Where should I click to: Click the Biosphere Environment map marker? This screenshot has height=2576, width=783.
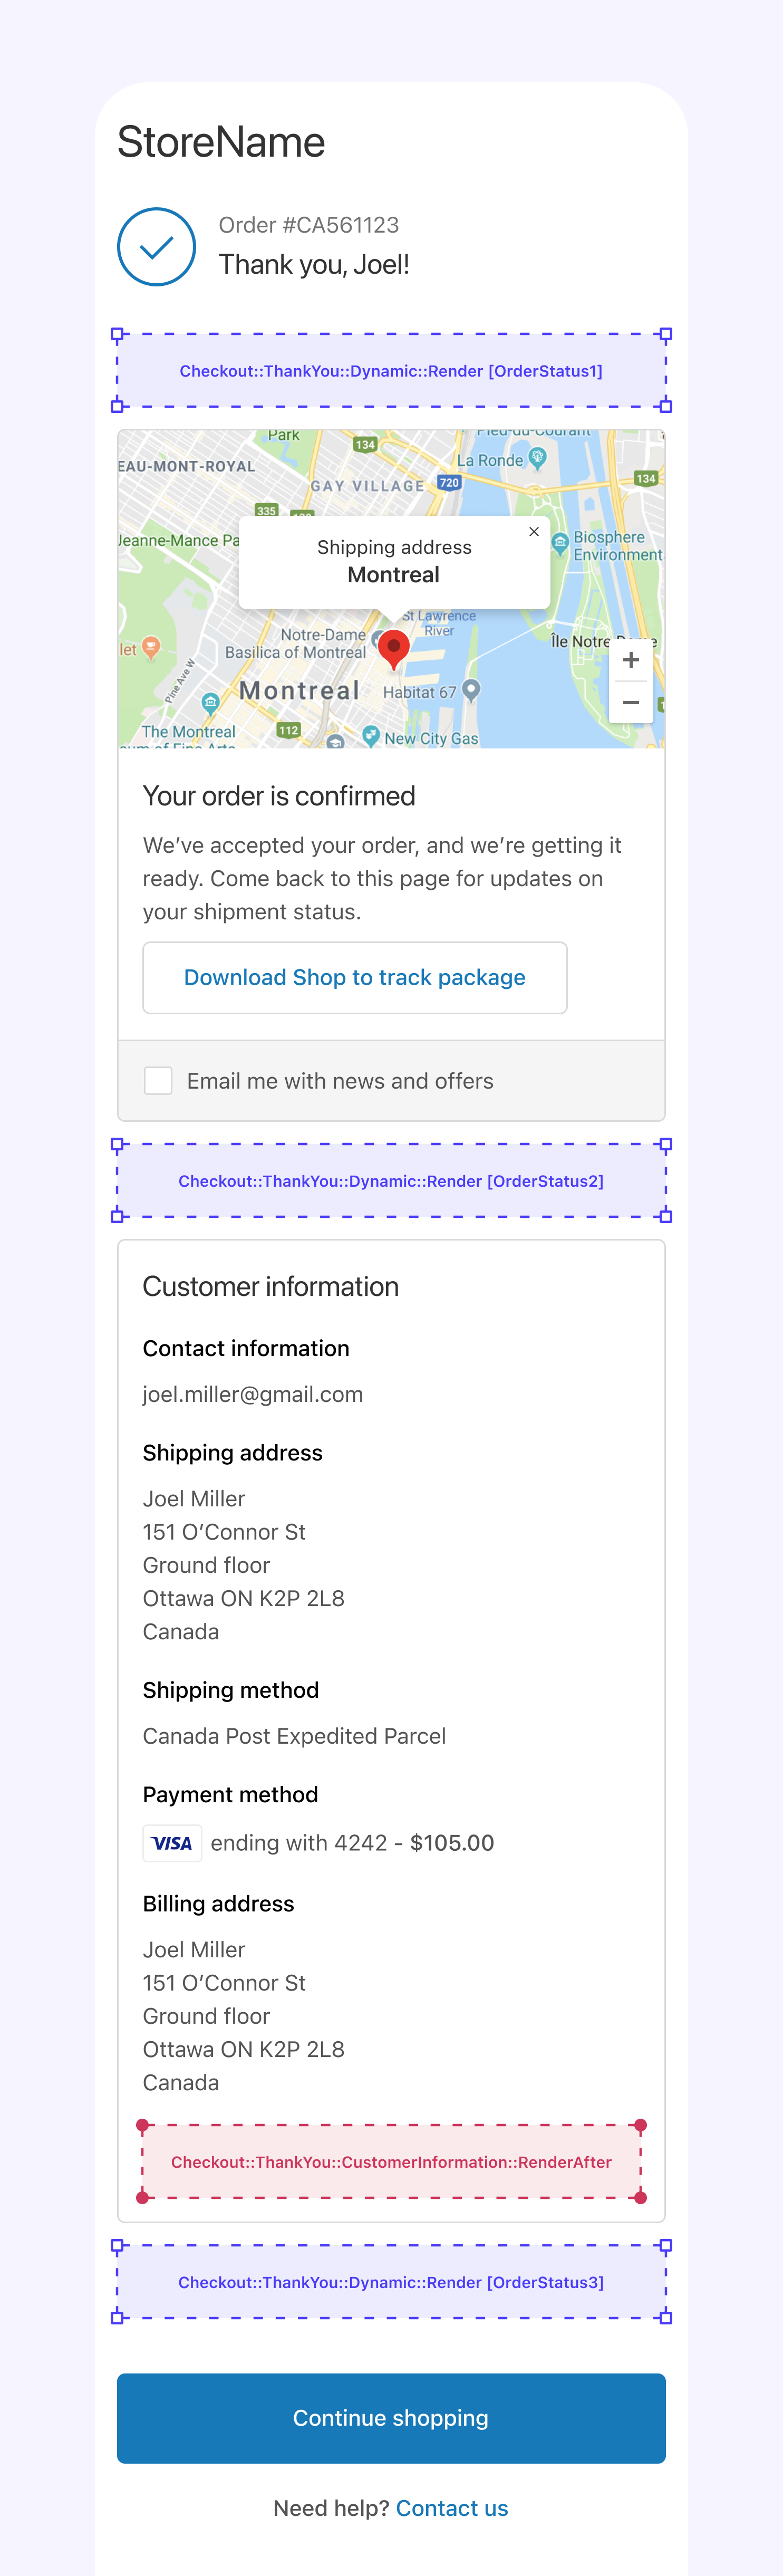560,541
